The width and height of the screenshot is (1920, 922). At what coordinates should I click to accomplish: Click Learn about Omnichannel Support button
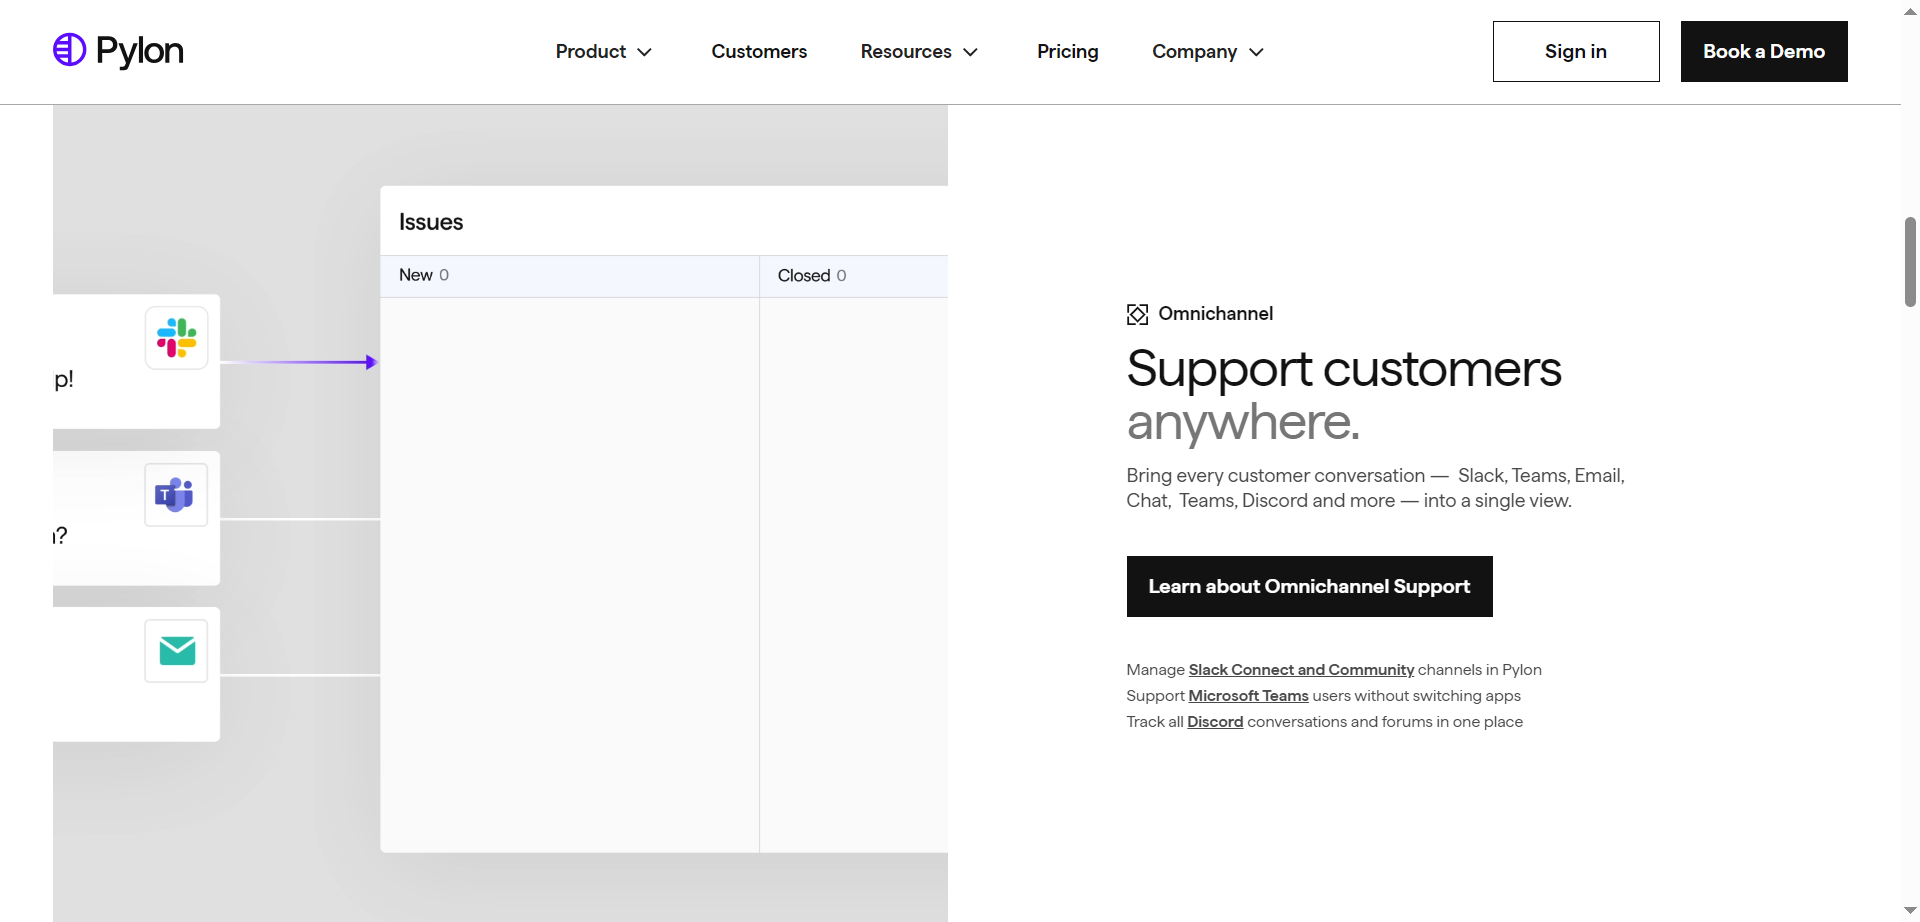[x=1309, y=586]
